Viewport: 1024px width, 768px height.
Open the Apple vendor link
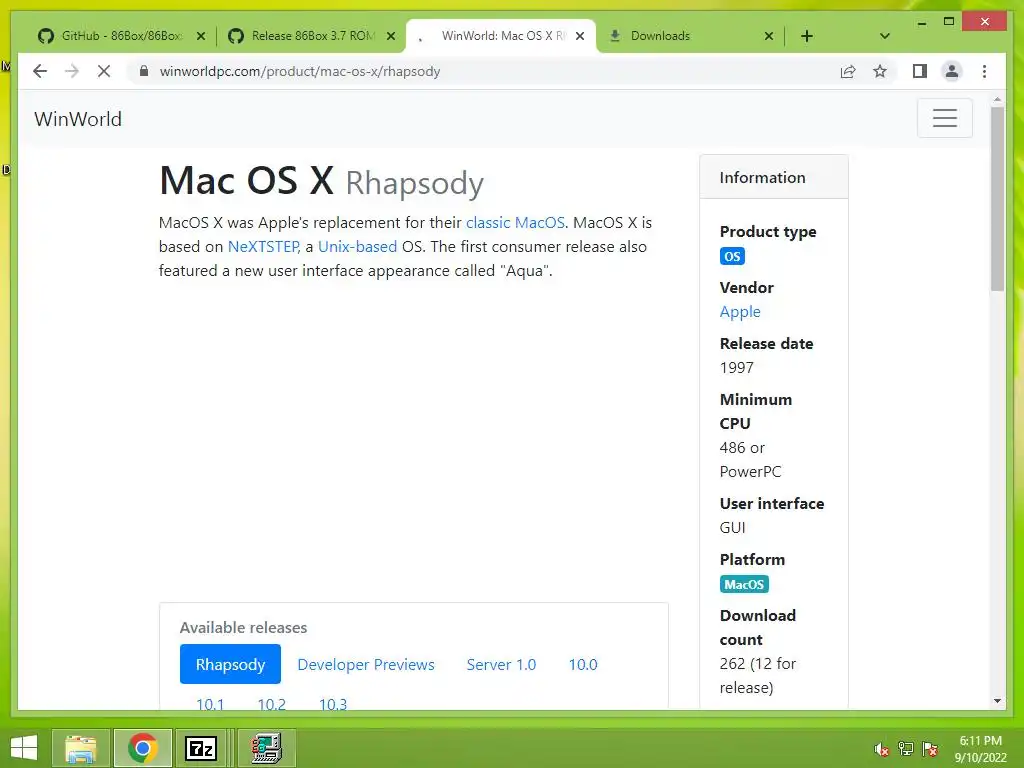click(740, 312)
